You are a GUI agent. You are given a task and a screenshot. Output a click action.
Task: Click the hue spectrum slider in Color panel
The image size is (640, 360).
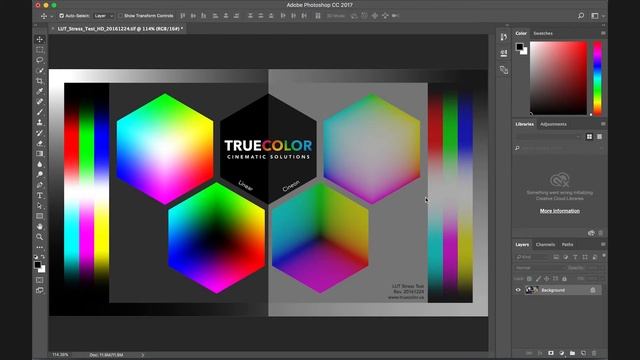coord(597,78)
